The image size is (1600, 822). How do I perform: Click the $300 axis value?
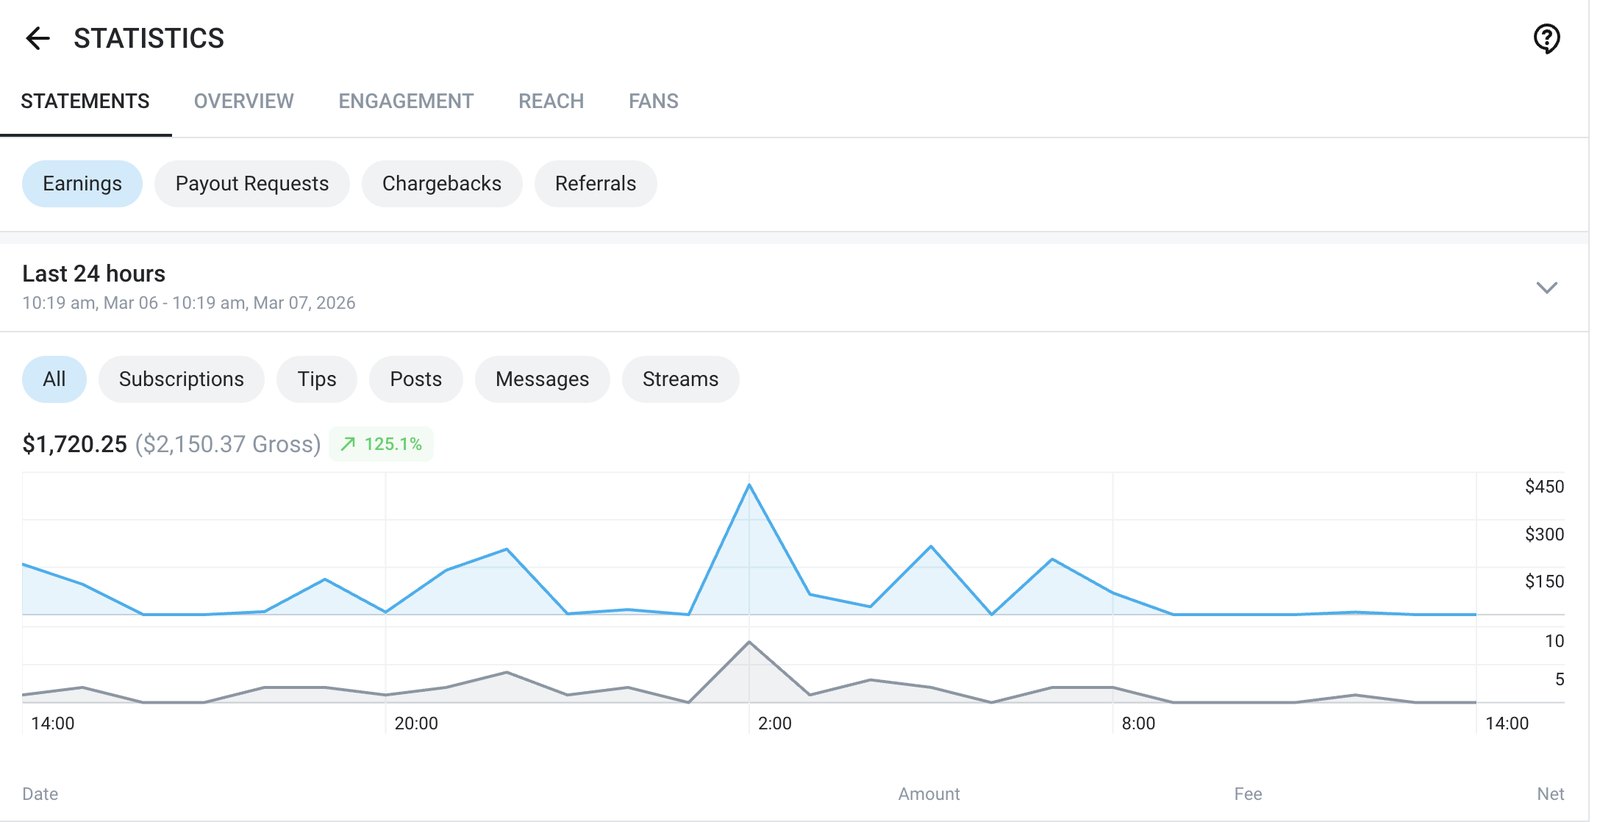coord(1544,534)
